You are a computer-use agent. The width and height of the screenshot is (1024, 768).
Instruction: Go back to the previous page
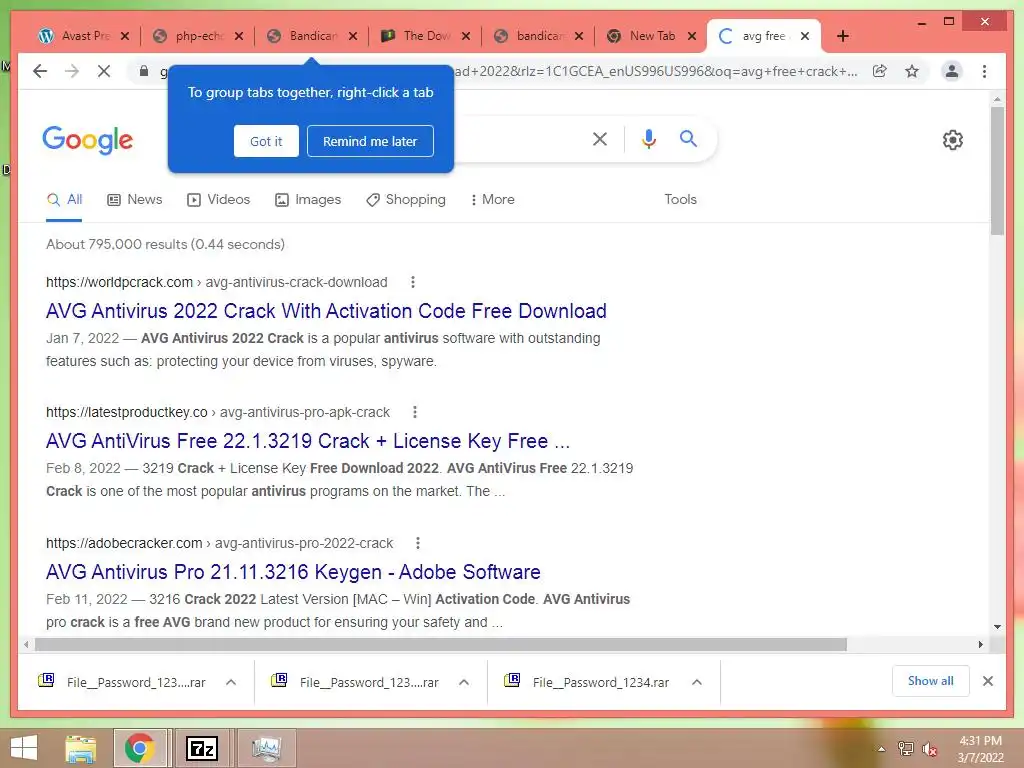(x=40, y=71)
